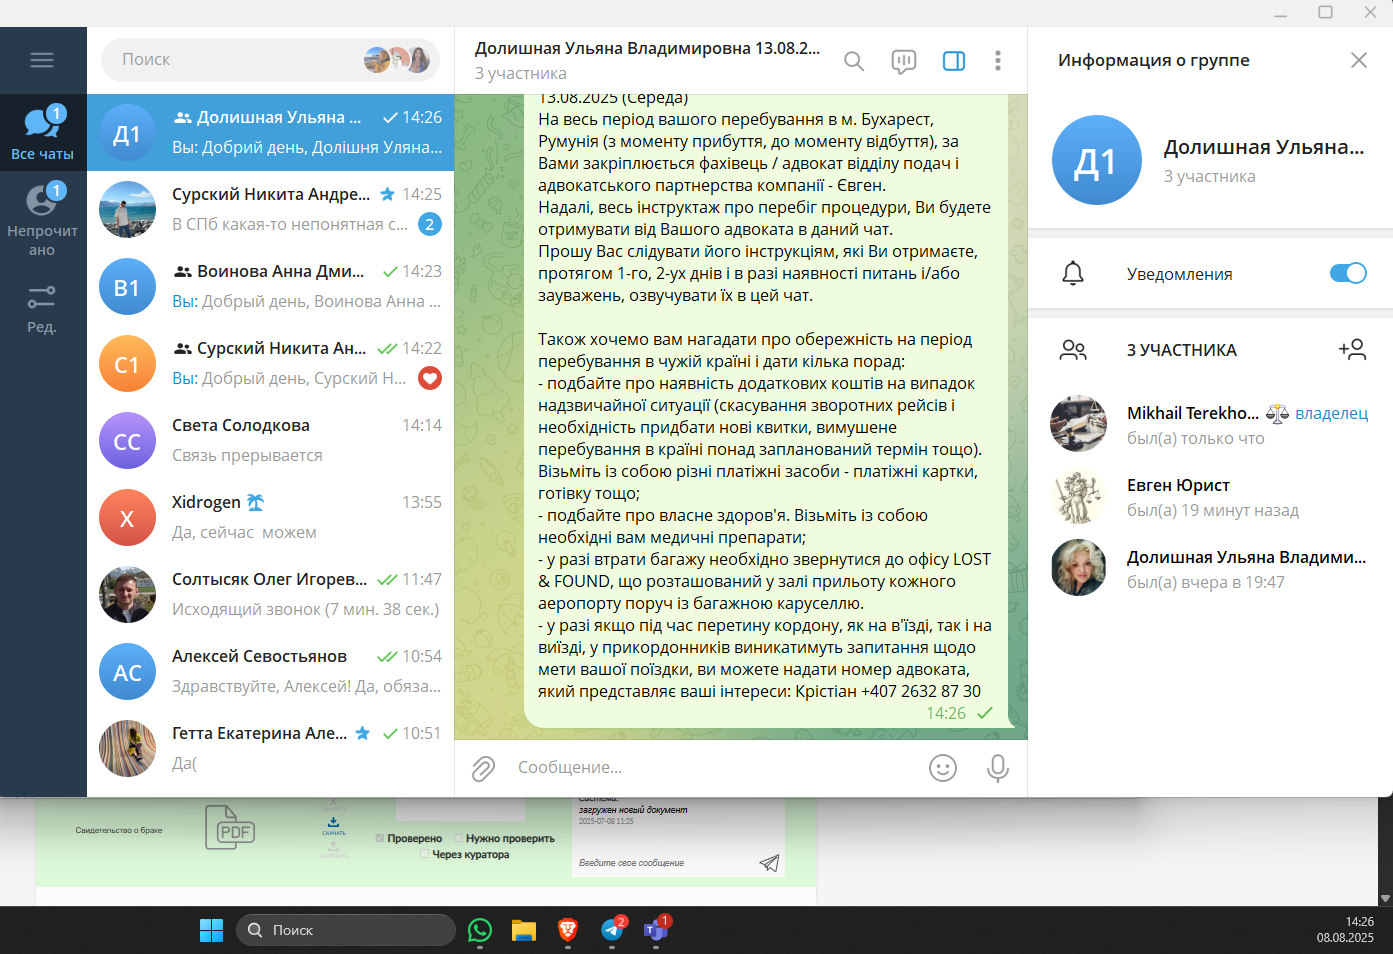Open the Гетта Екатерина Але... chat
The width and height of the screenshot is (1393, 954).
tap(271, 749)
